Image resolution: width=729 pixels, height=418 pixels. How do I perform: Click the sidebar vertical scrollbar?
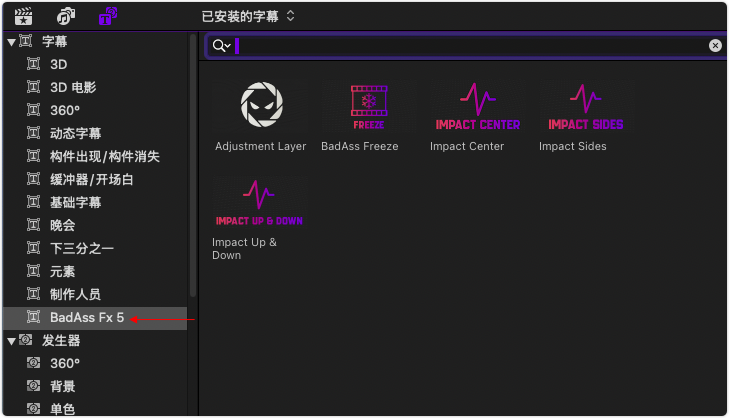193,165
